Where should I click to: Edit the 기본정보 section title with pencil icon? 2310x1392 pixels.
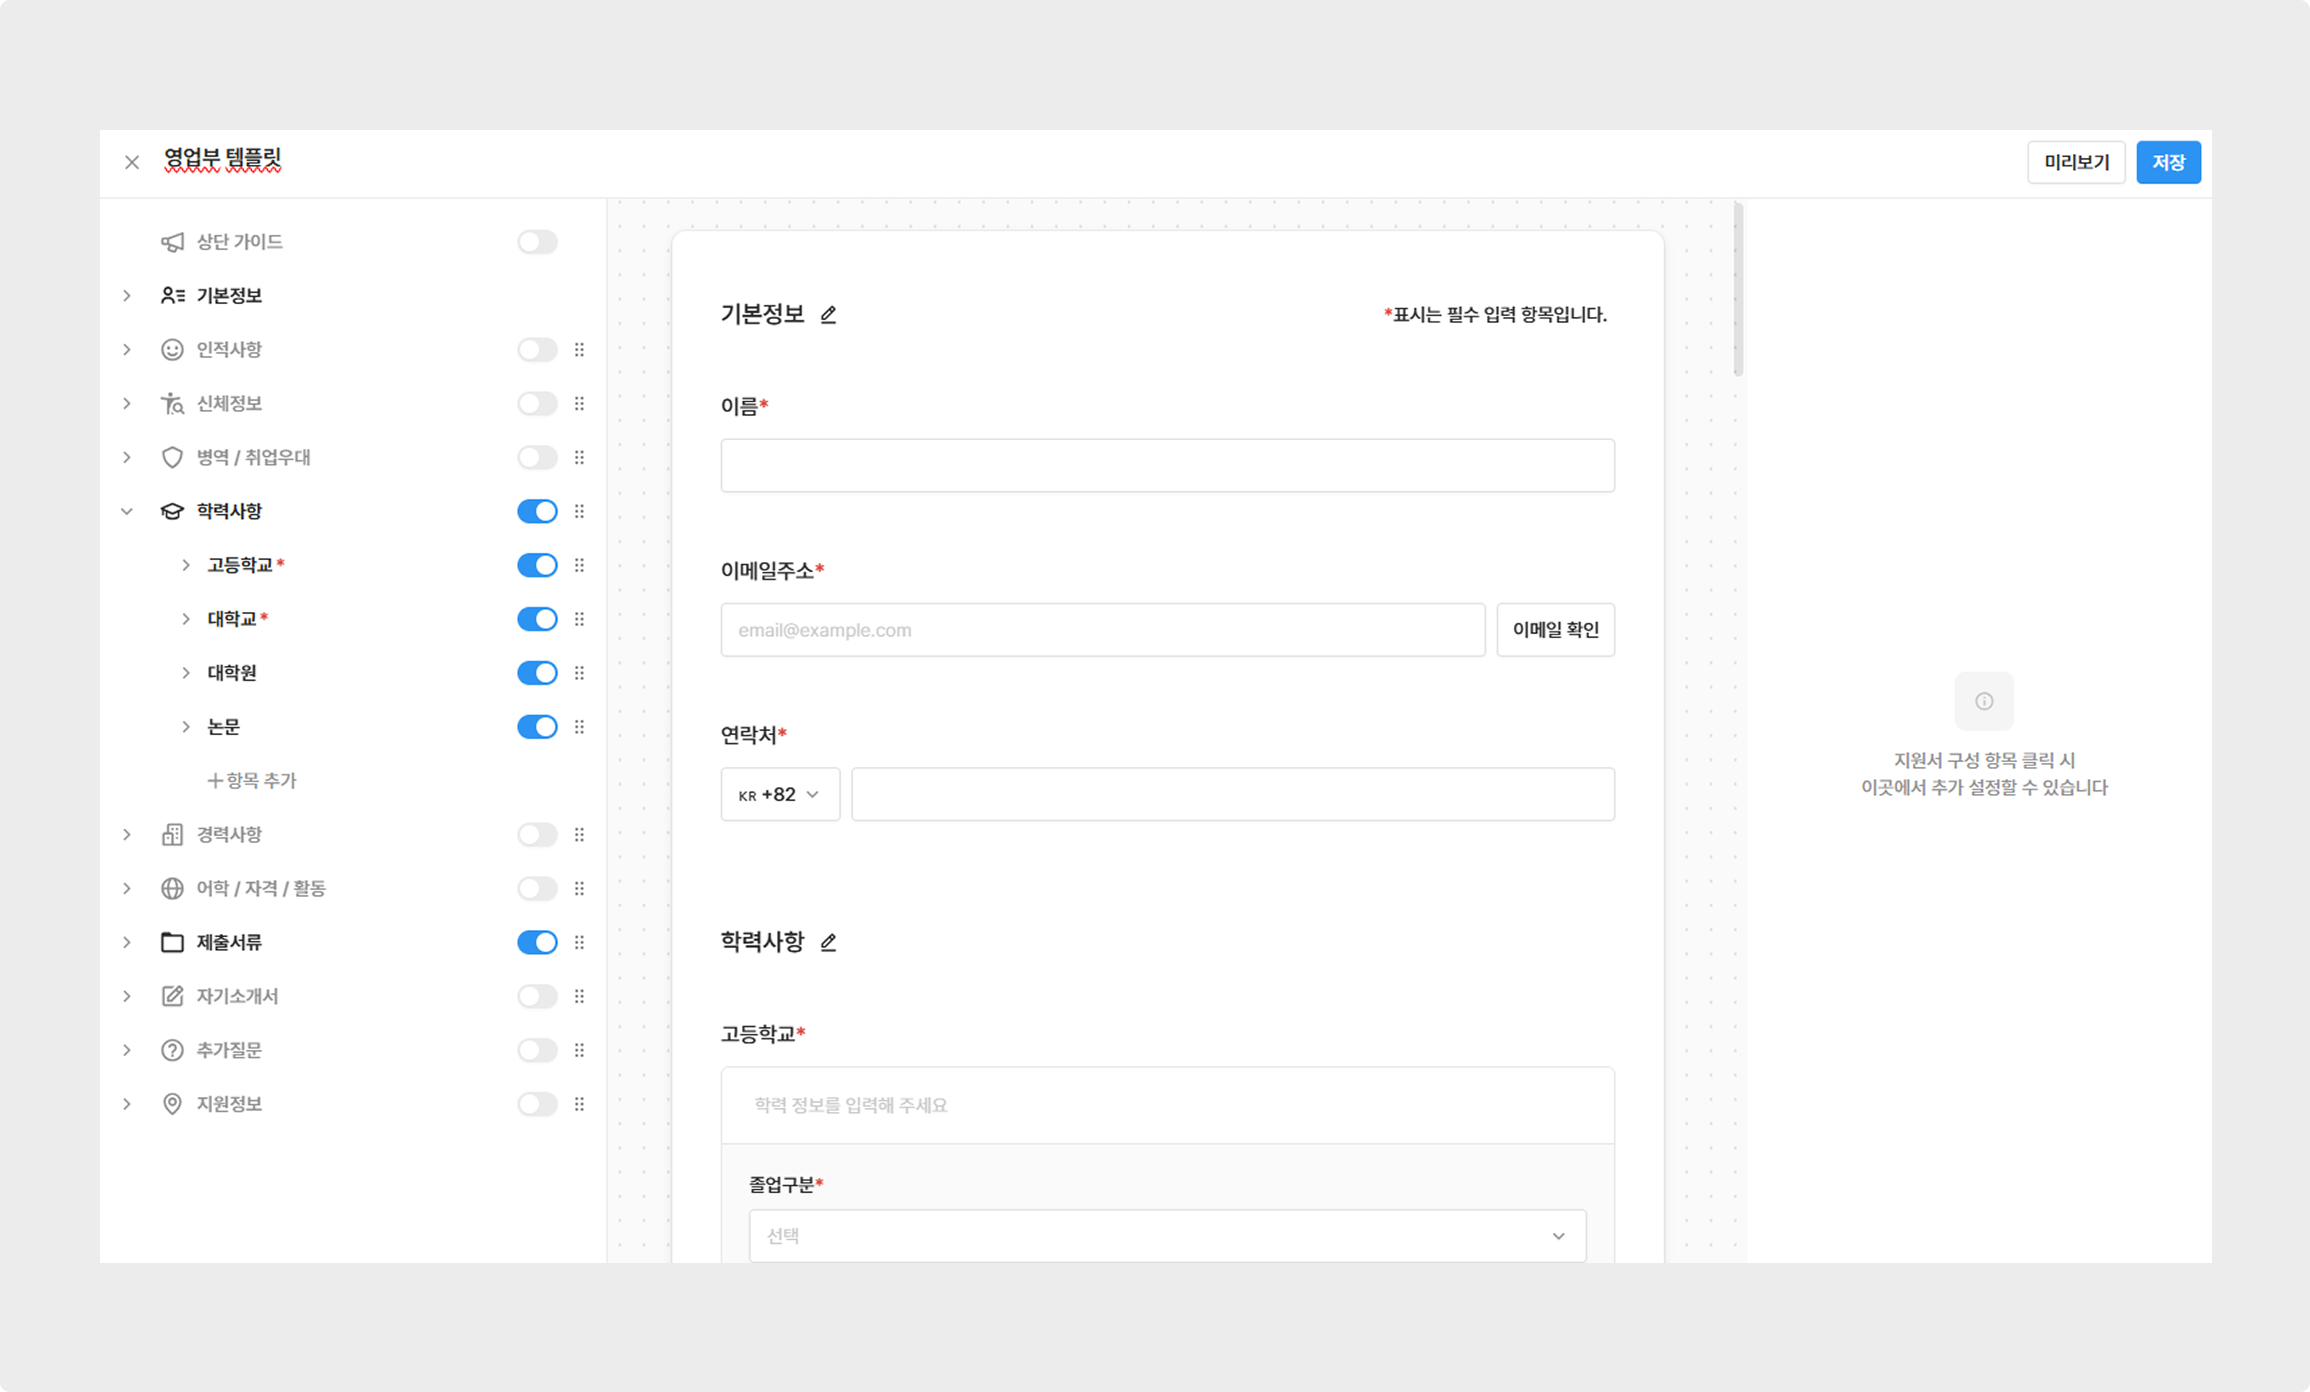[x=828, y=315]
